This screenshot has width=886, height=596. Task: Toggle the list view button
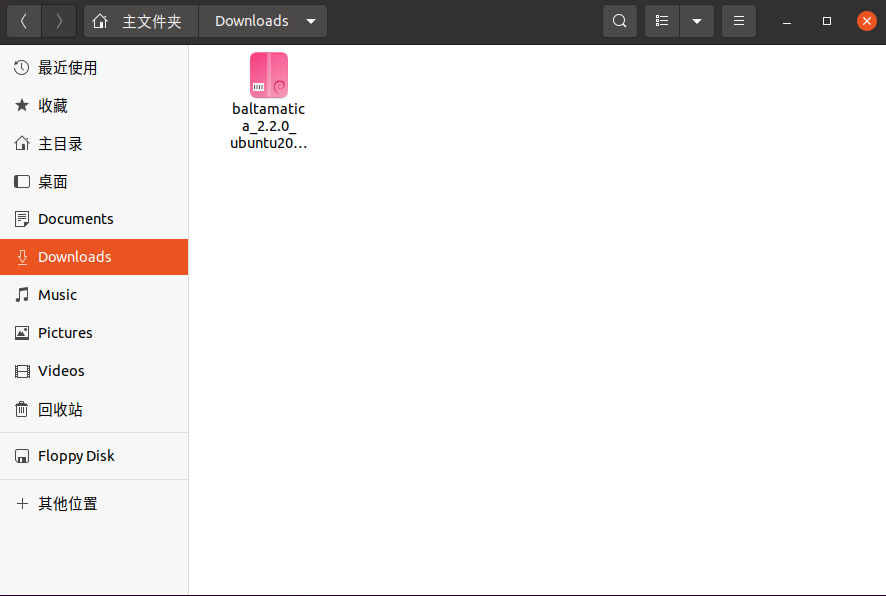(x=662, y=21)
